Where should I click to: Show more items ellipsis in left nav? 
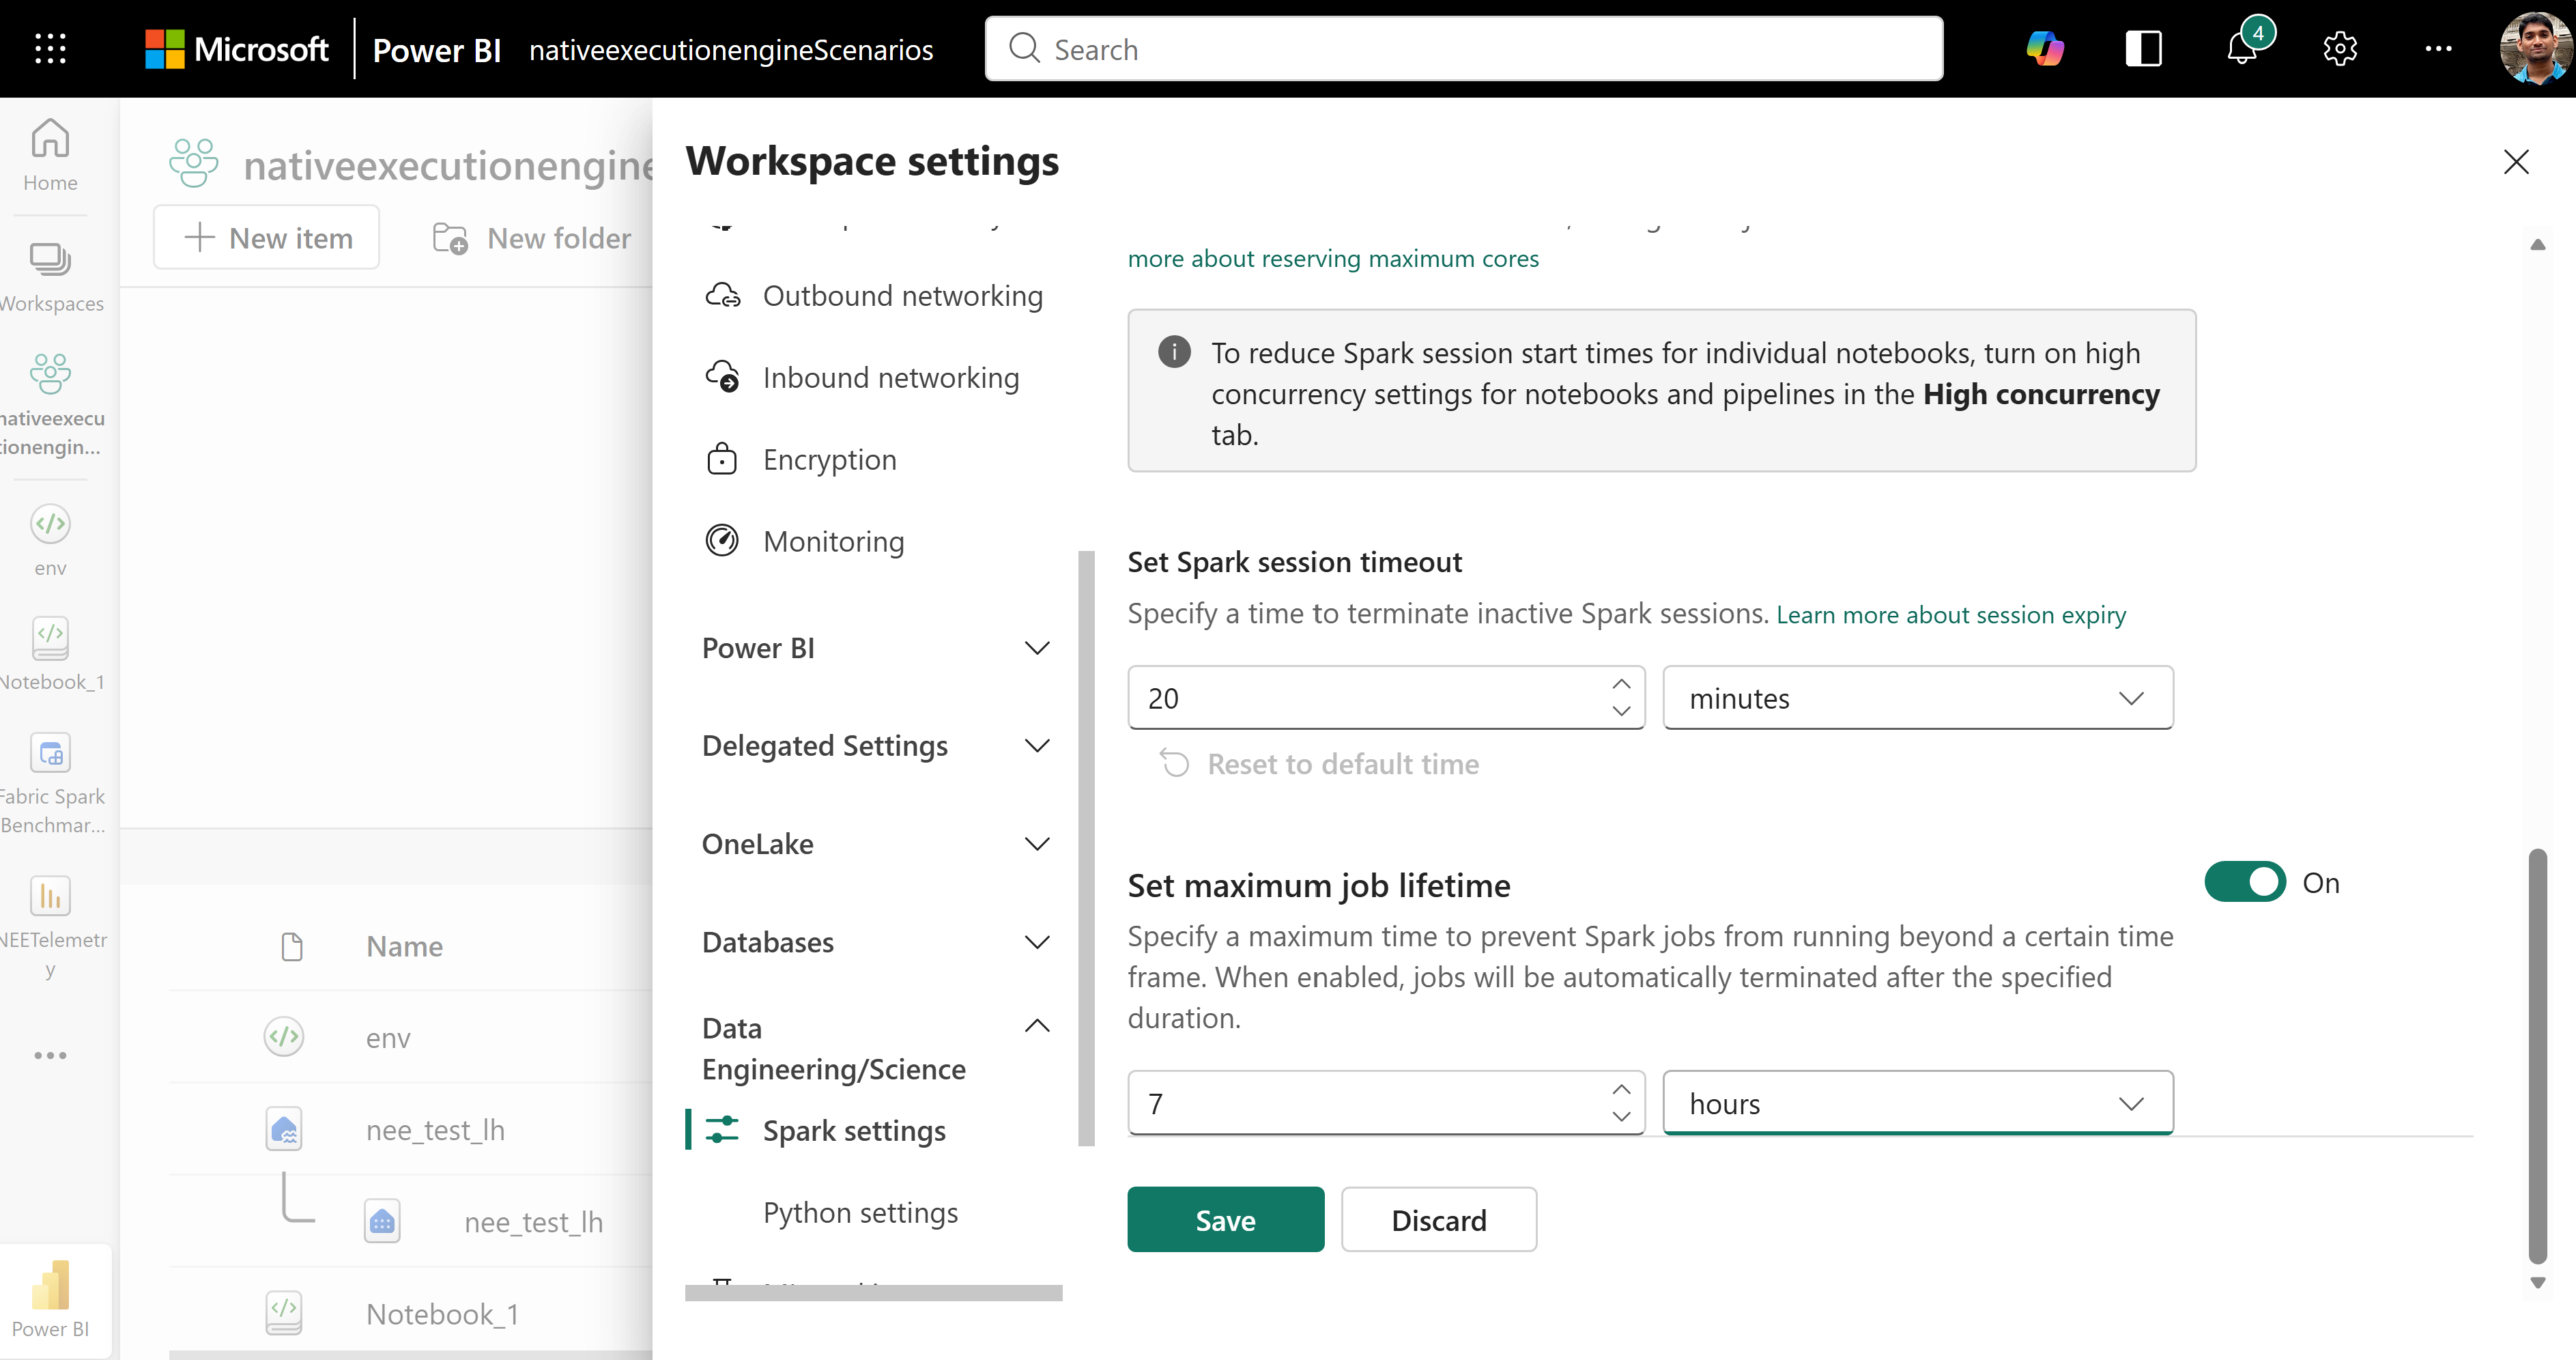click(x=50, y=1055)
